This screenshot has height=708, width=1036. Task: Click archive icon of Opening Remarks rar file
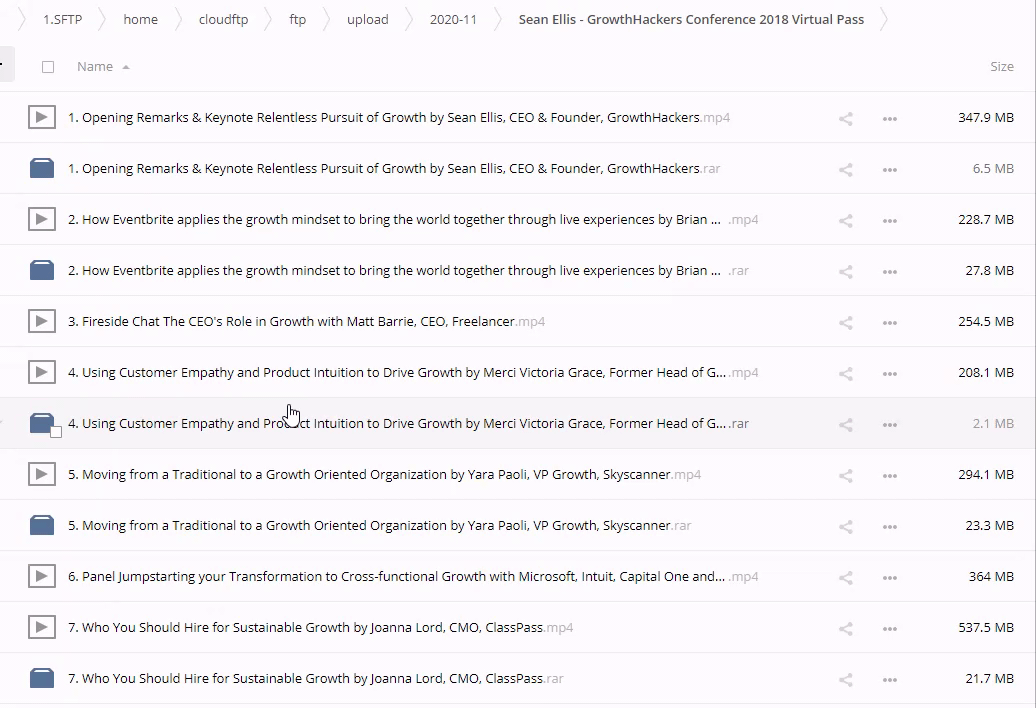[x=41, y=169]
